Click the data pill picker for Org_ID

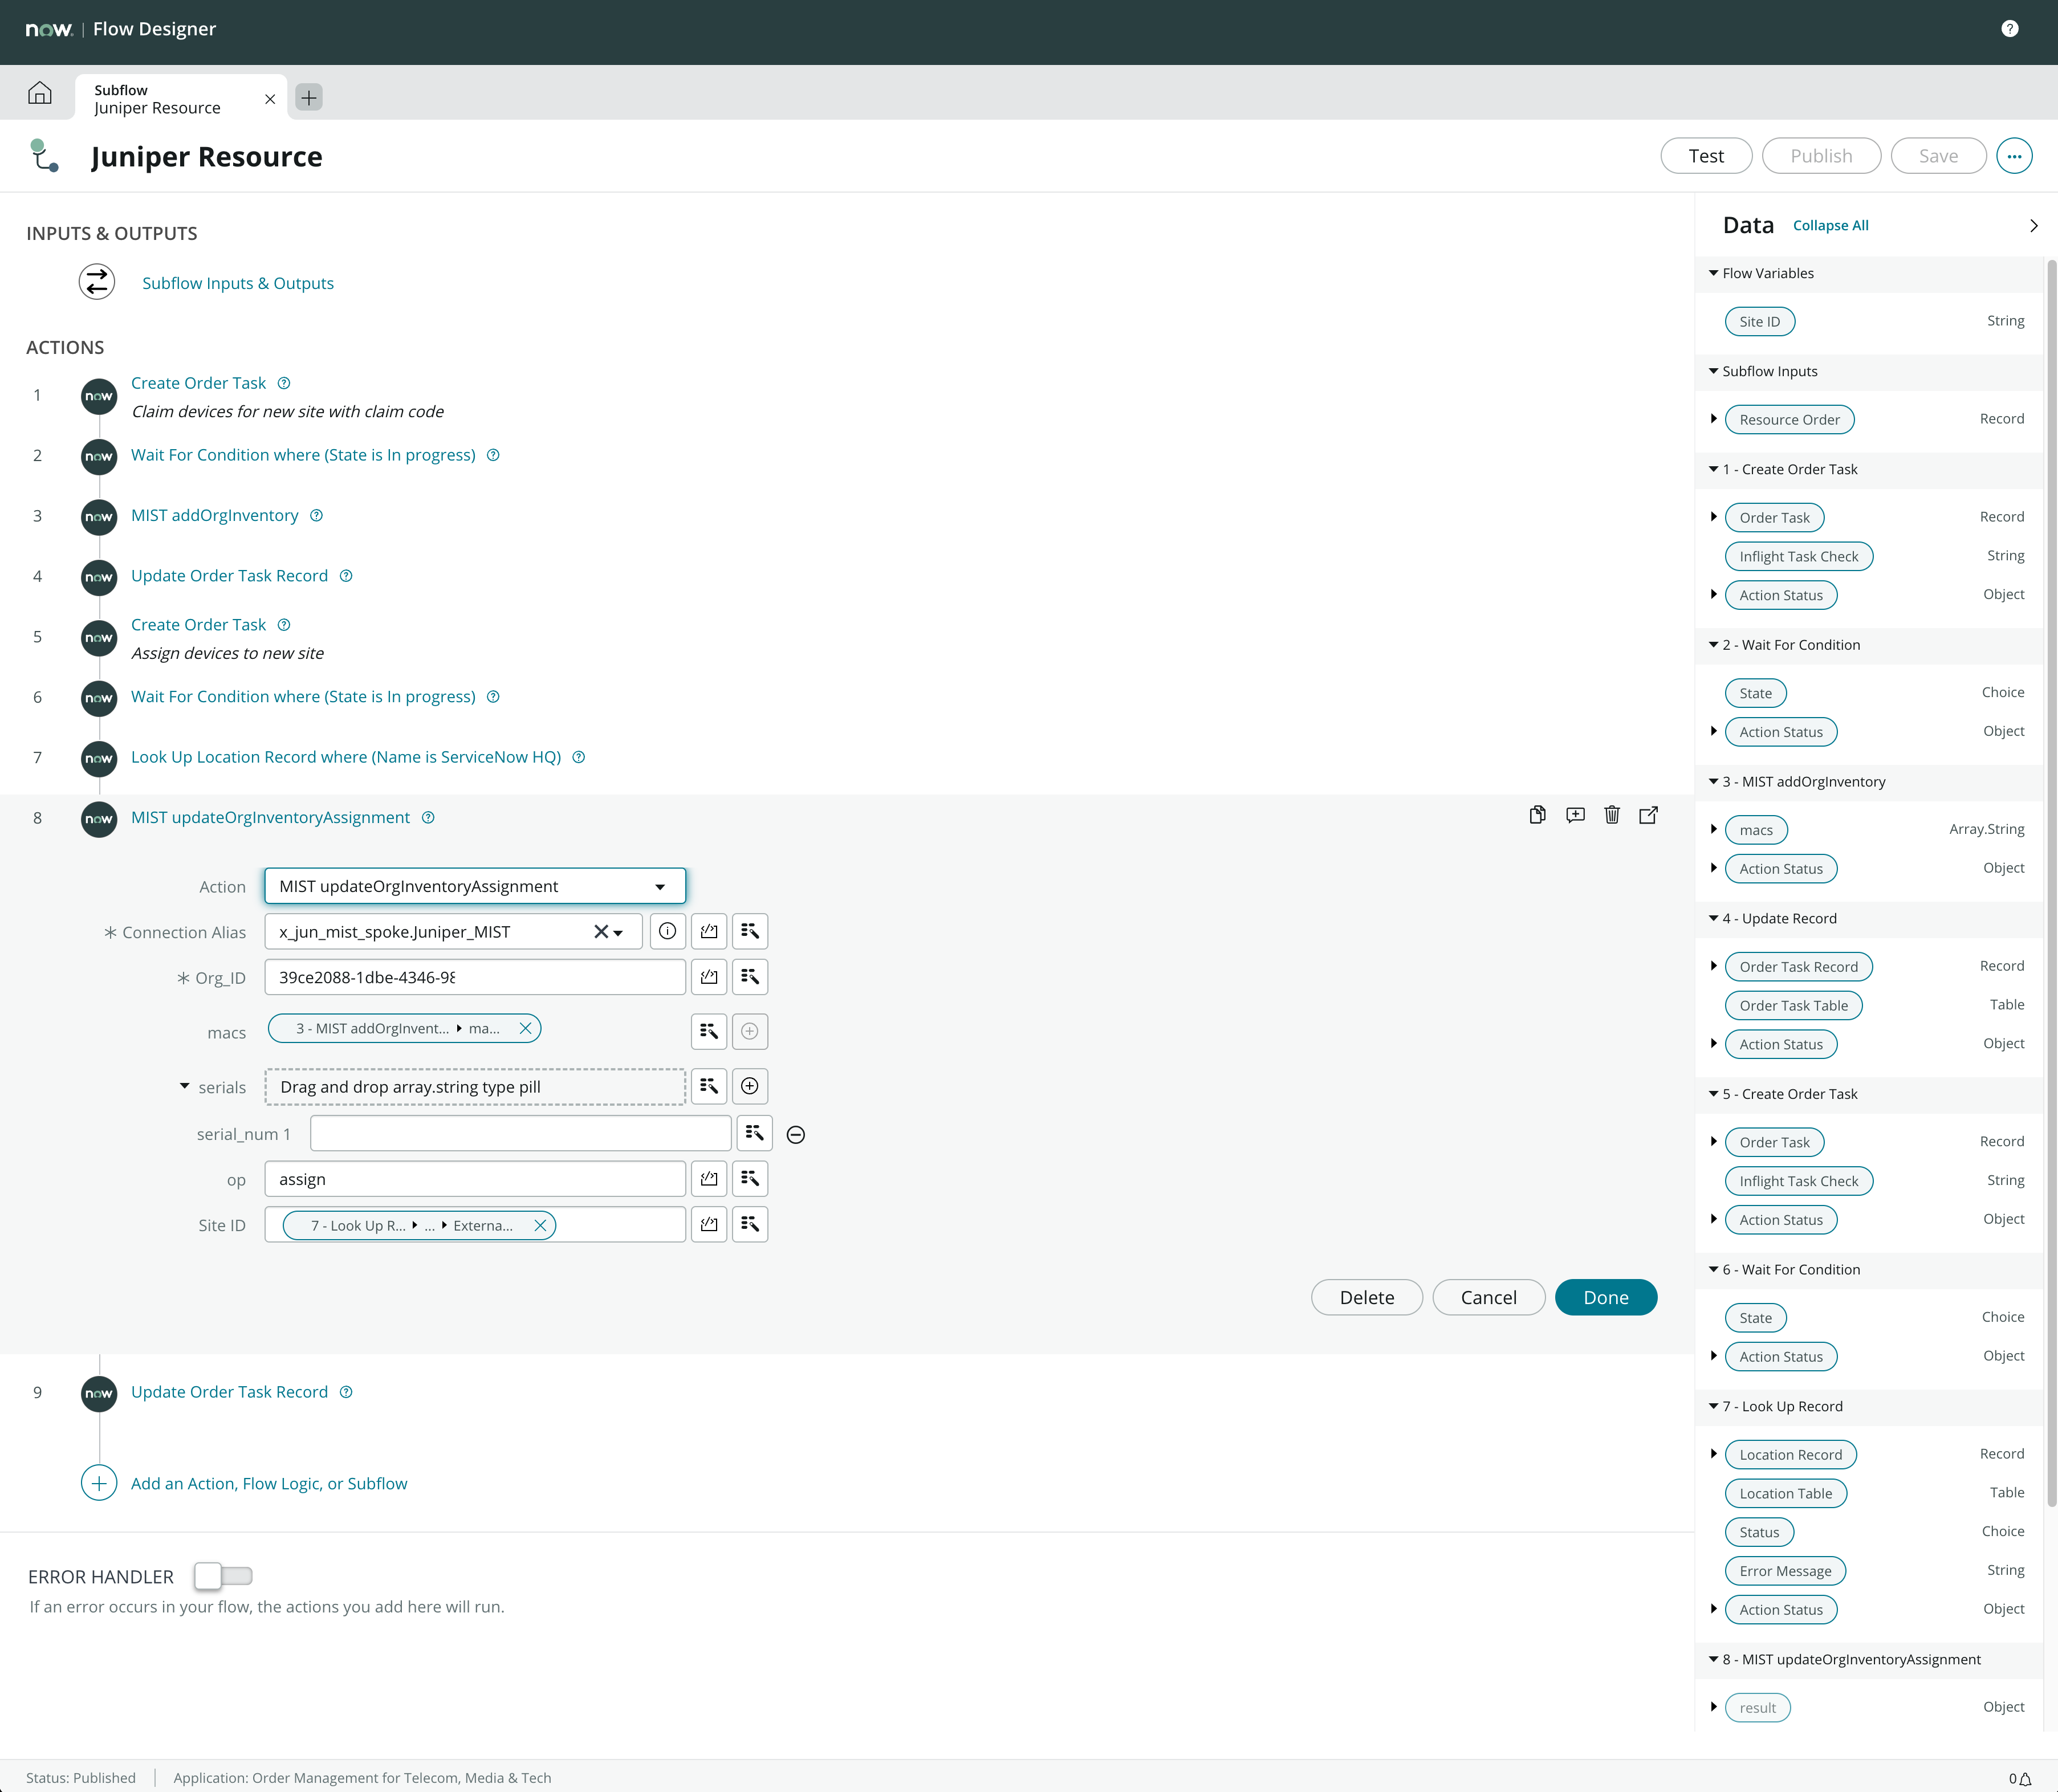coord(750,977)
